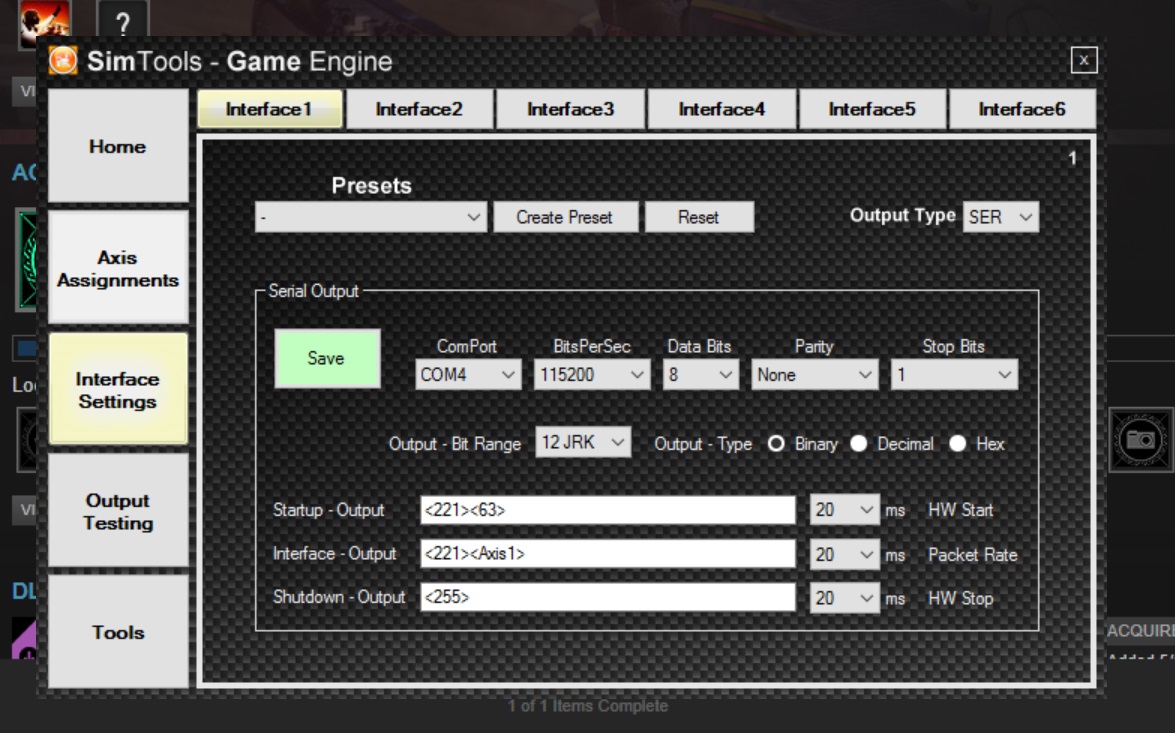Open the Data Bits dropdown
The height and width of the screenshot is (733, 1175).
click(701, 375)
